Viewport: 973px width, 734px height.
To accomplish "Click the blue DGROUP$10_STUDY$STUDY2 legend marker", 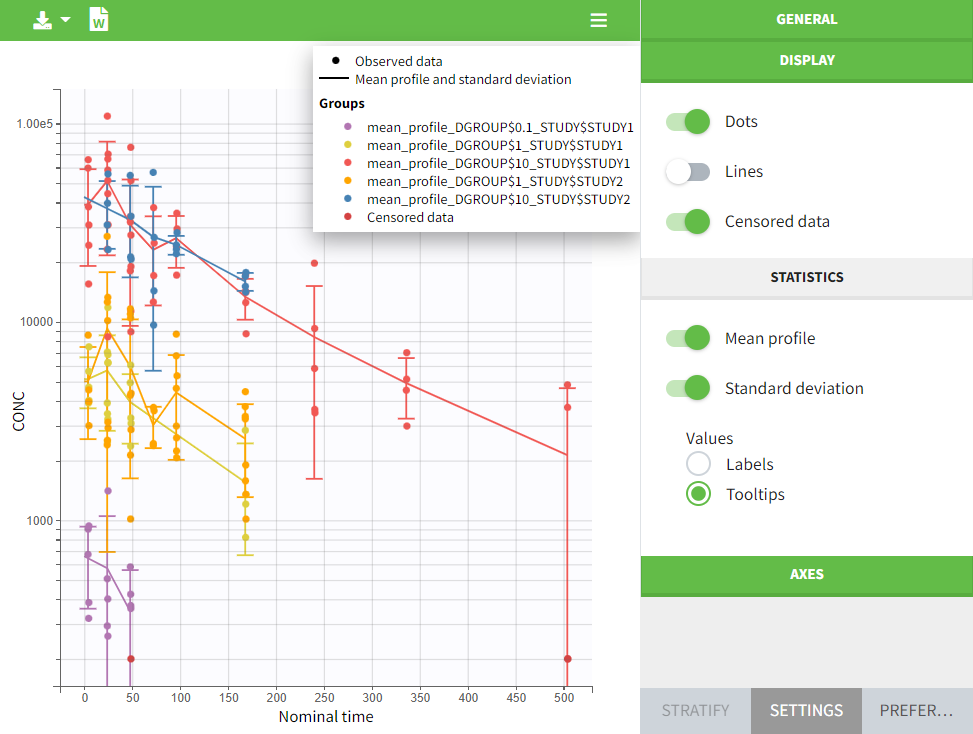I will click(x=348, y=199).
